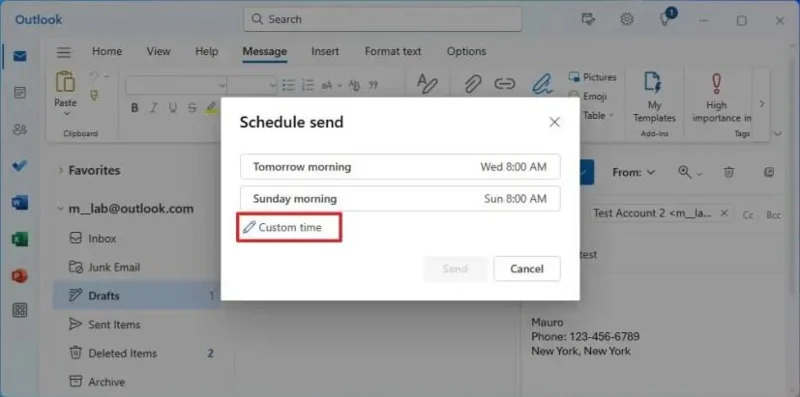
Task: Open the Junk Email folder
Action: click(138, 267)
